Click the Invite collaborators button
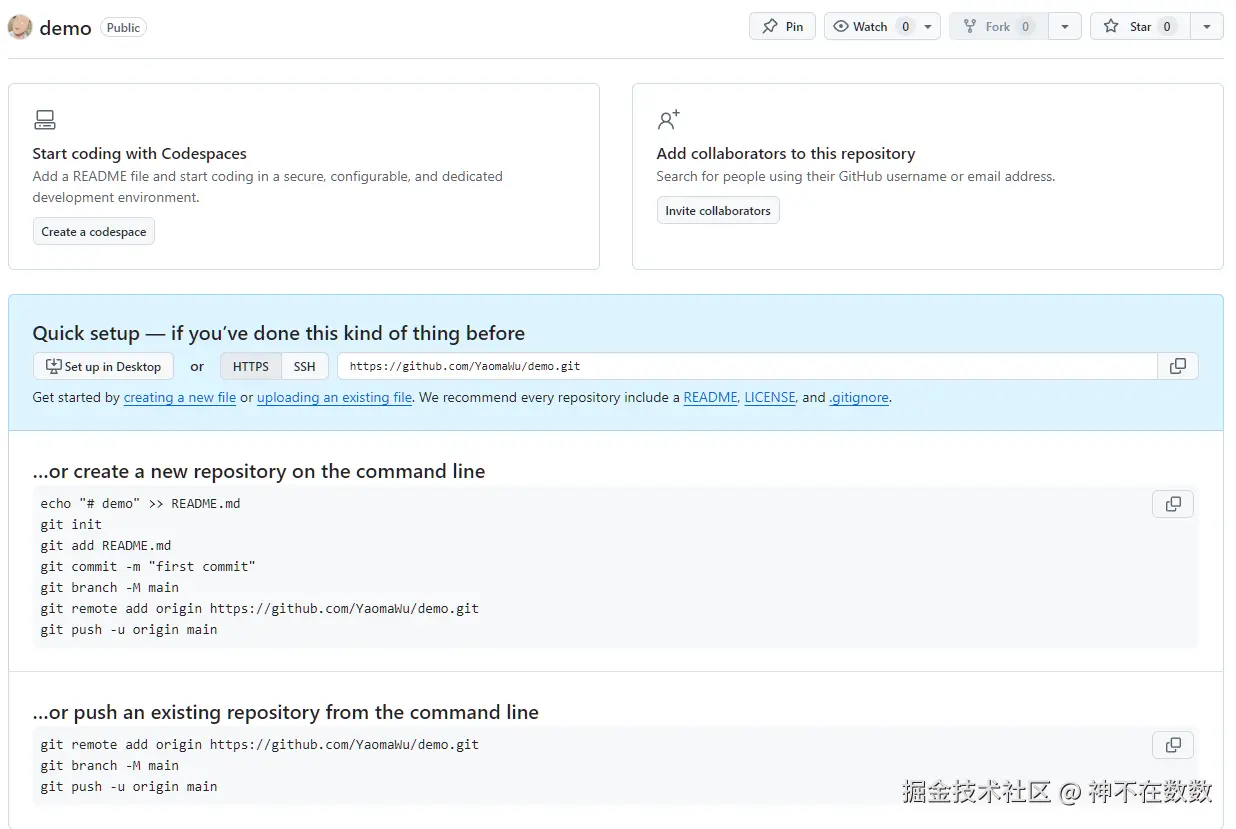1236x829 pixels. 718,211
